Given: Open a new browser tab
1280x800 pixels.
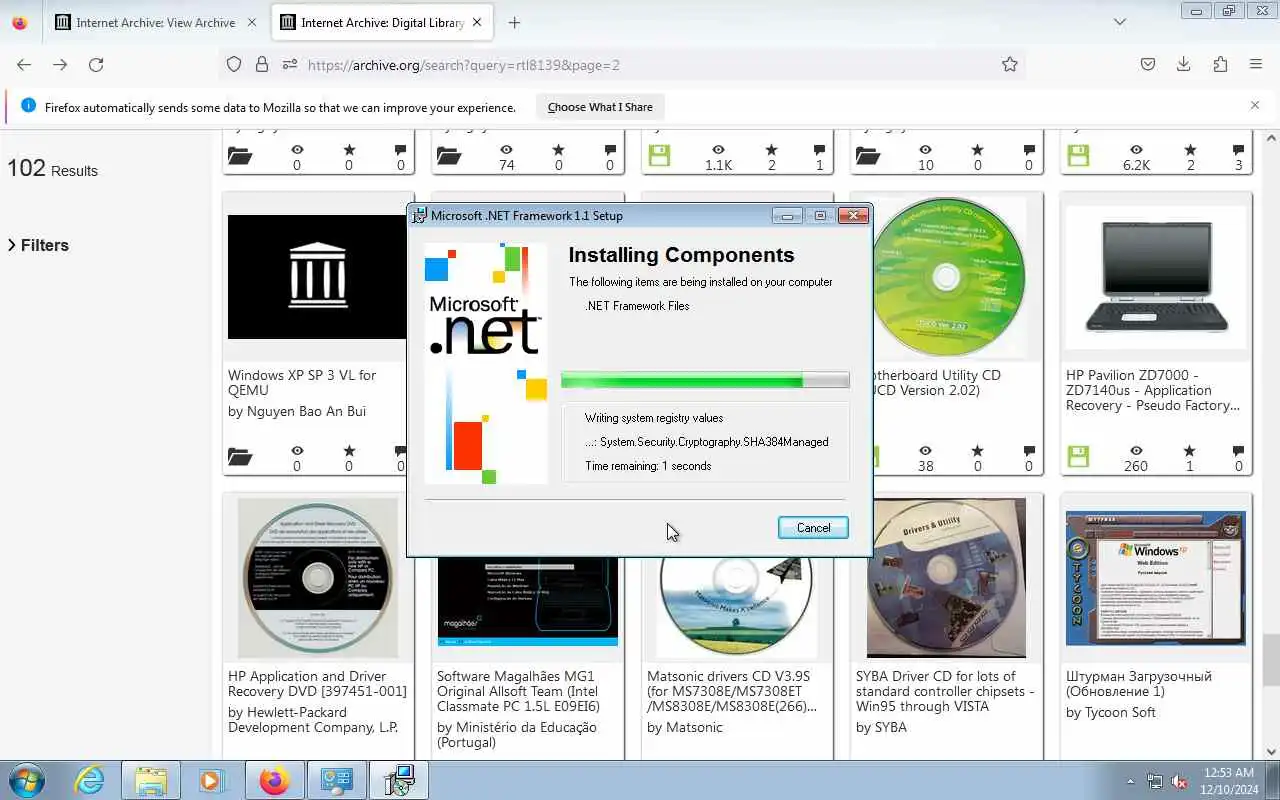Looking at the screenshot, I should [x=514, y=22].
